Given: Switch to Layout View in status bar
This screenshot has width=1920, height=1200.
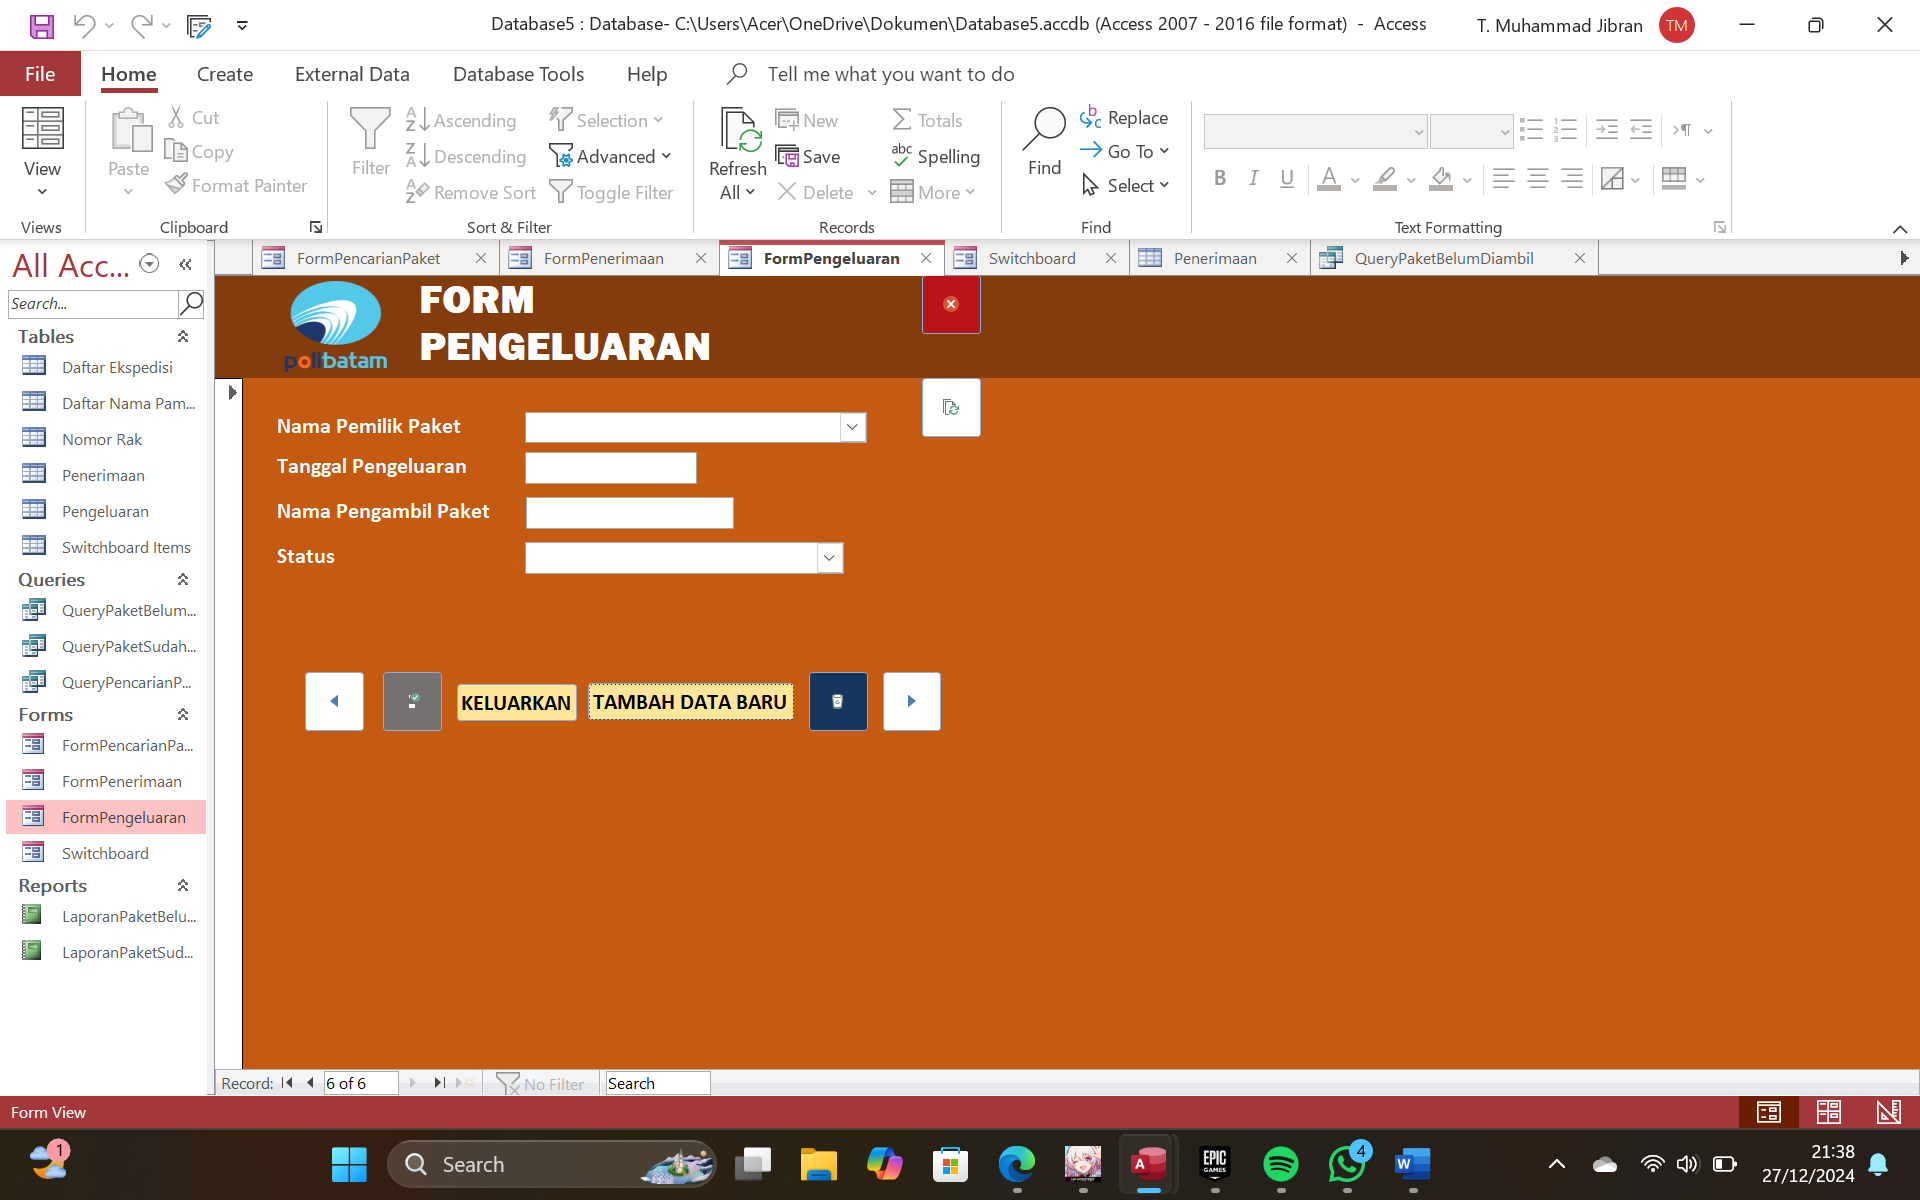Looking at the screenshot, I should (1829, 1112).
